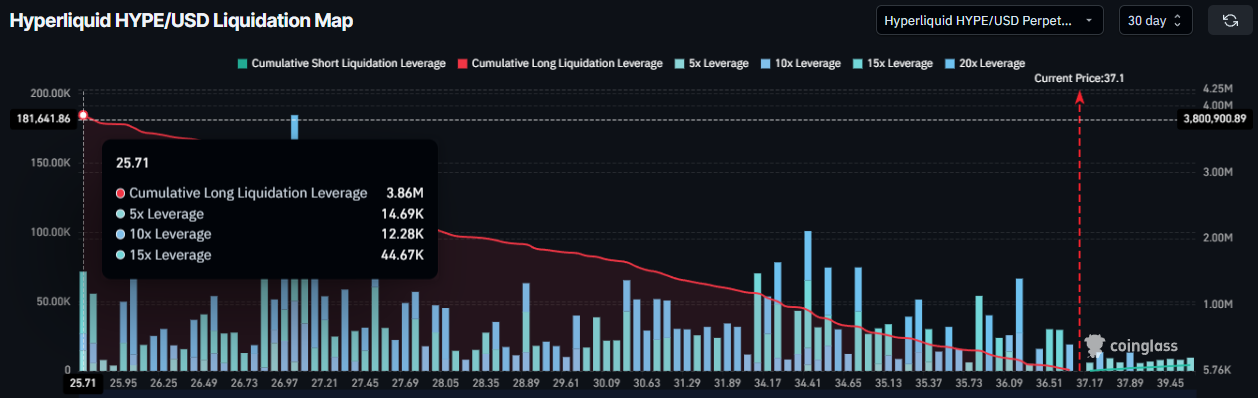Click the 3,800,900.89 right axis value tag
The width and height of the screenshot is (1258, 398).
[x=1216, y=119]
